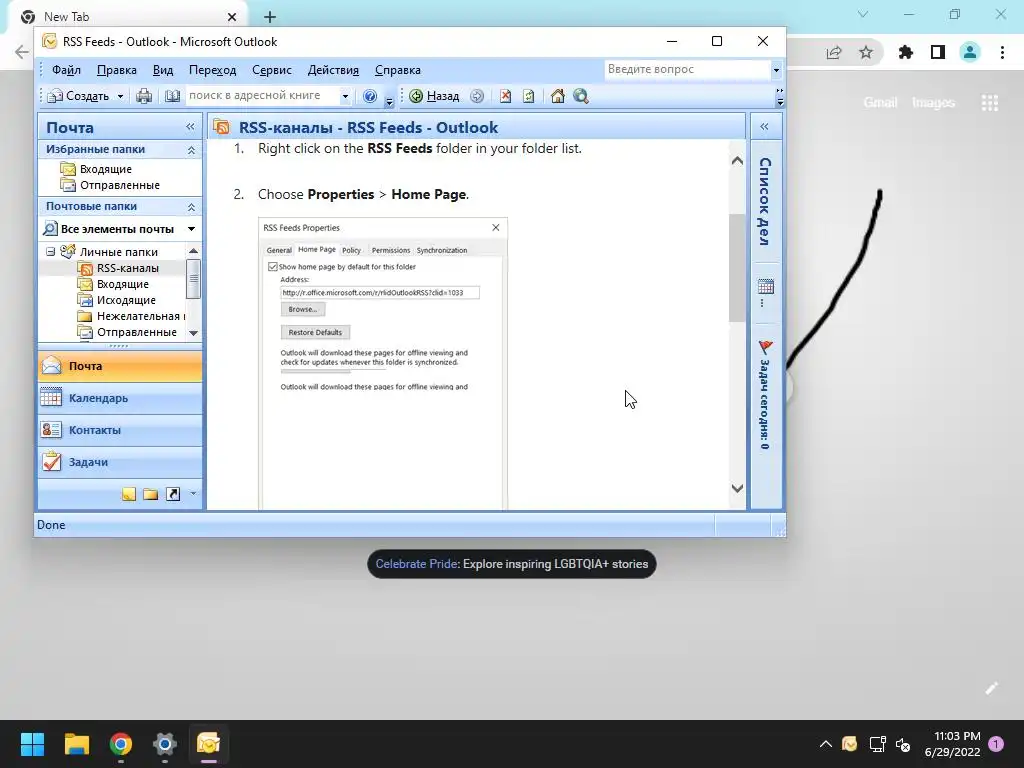
Task: Open the Chrome profile avatar
Action: click(970, 52)
